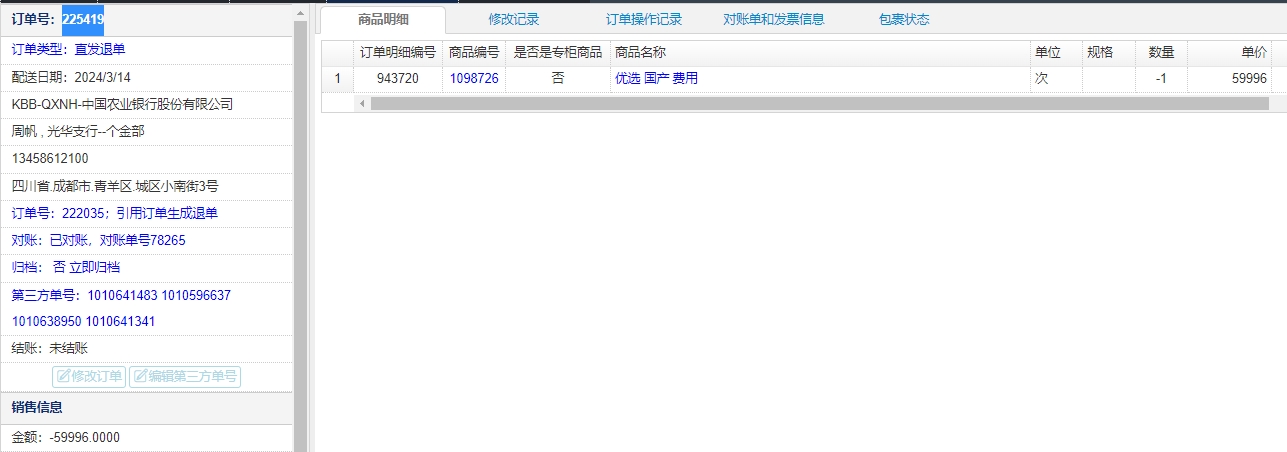Click the address 四川省.成都市.青羊区

pyautogui.click(x=115, y=186)
